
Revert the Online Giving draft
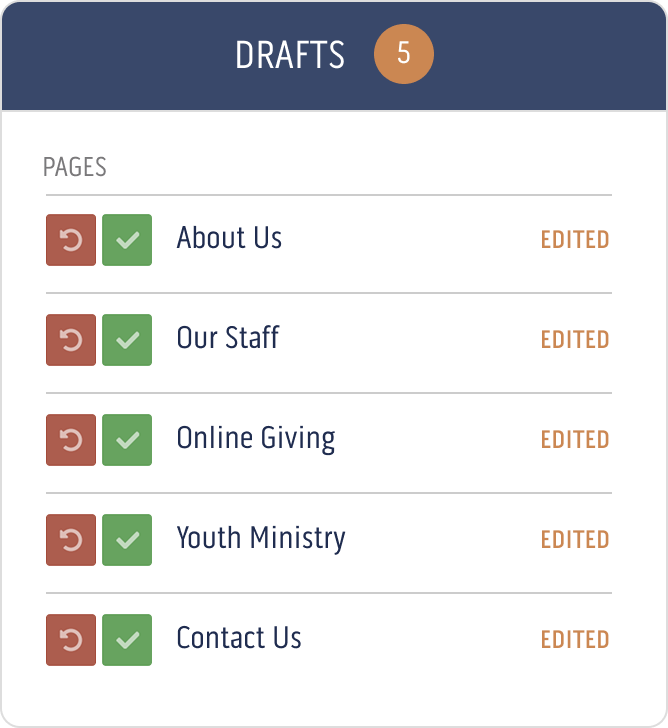[71, 440]
